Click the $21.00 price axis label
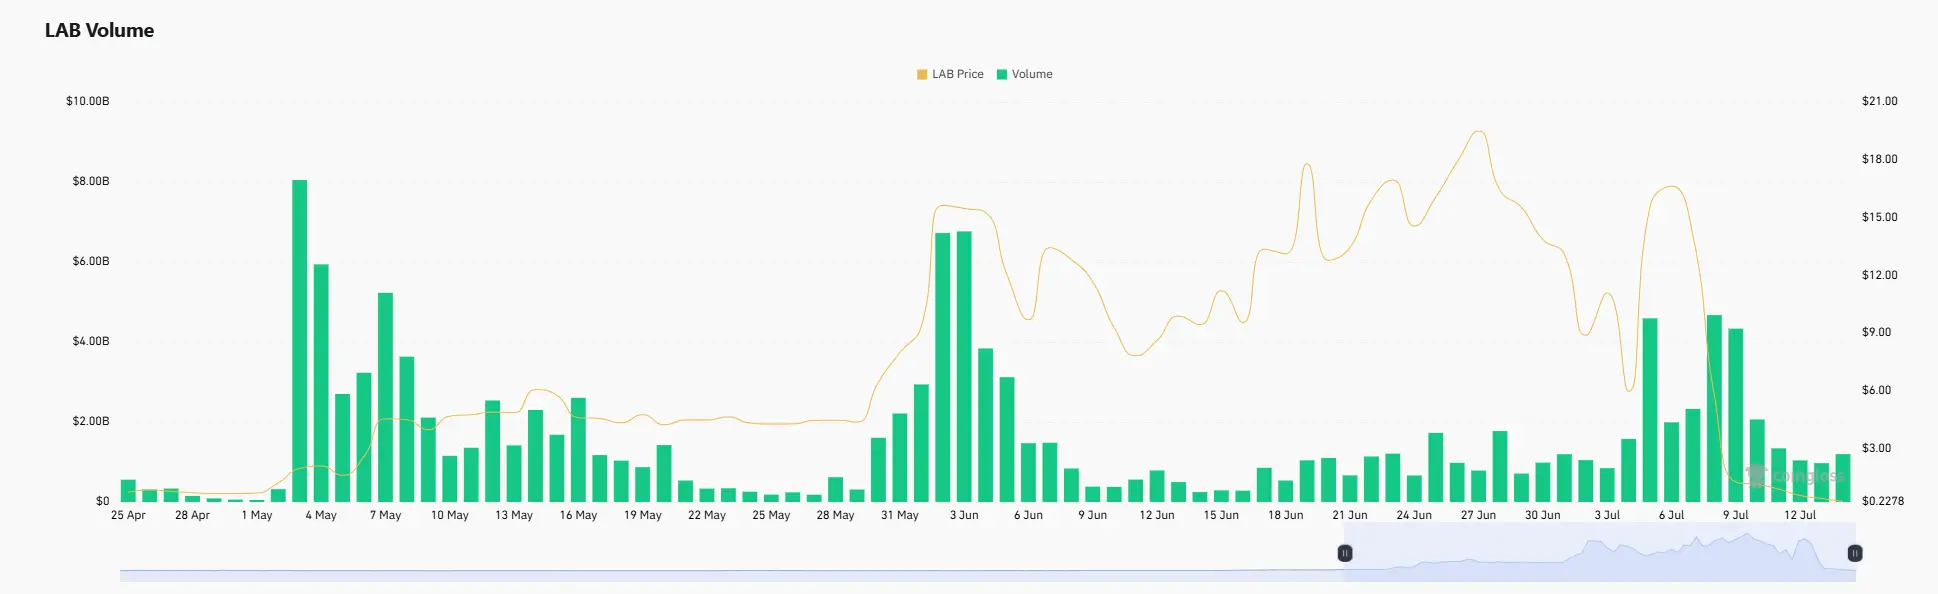This screenshot has height=594, width=1938. [1879, 101]
